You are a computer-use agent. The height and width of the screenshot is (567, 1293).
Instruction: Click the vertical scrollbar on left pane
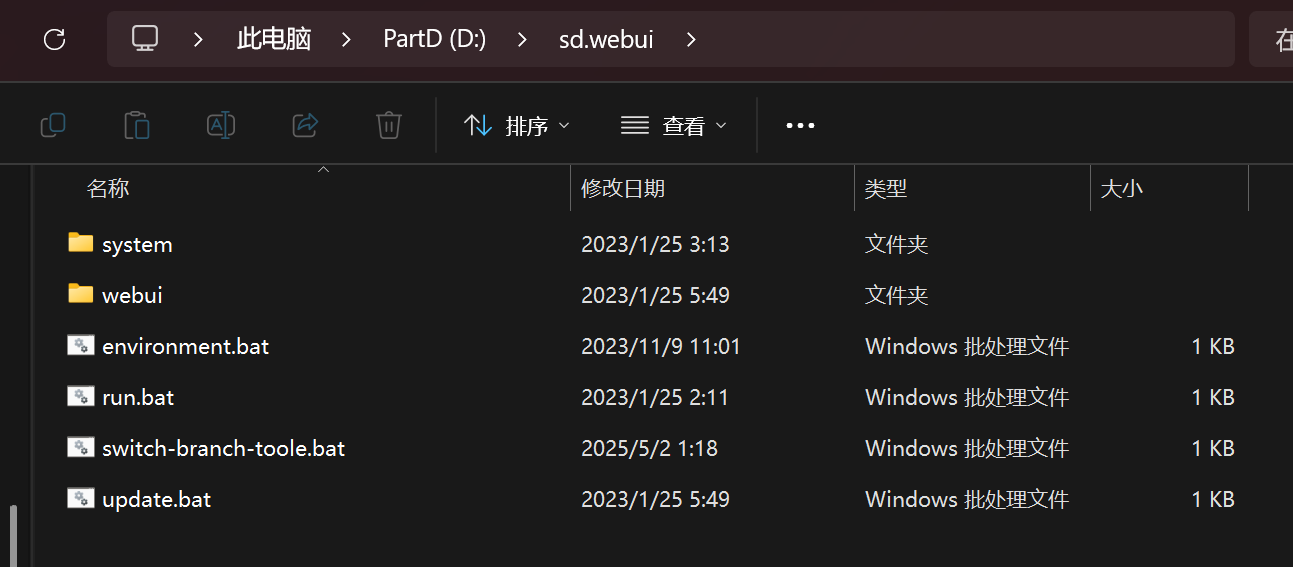[13, 535]
